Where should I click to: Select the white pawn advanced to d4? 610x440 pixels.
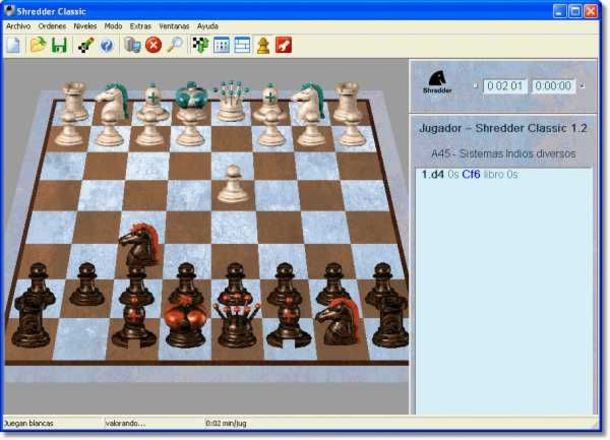233,184
